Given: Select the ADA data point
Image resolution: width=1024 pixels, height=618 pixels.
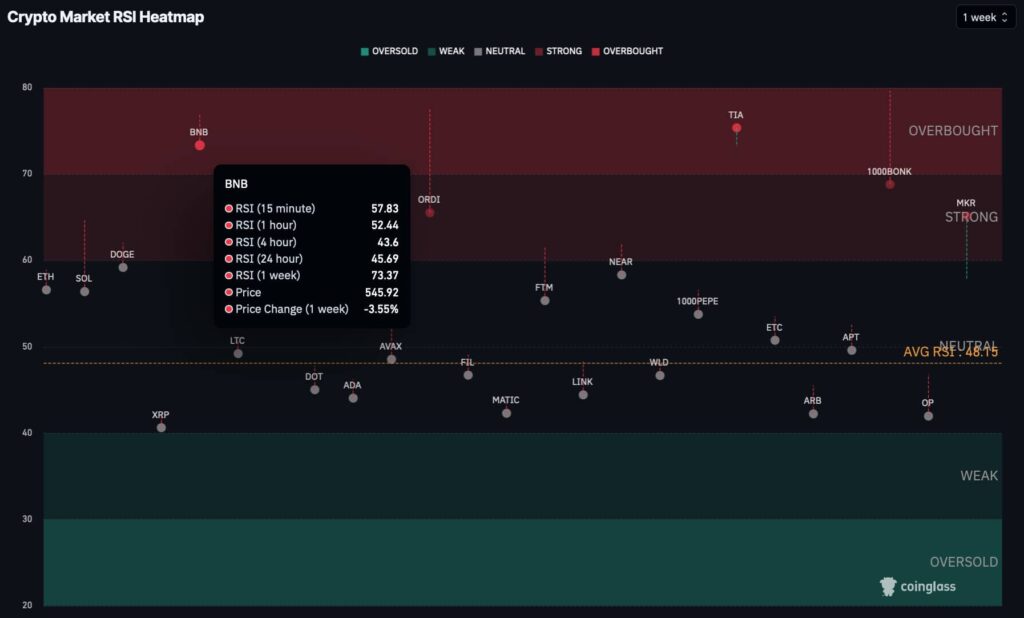Looking at the screenshot, I should [353, 398].
